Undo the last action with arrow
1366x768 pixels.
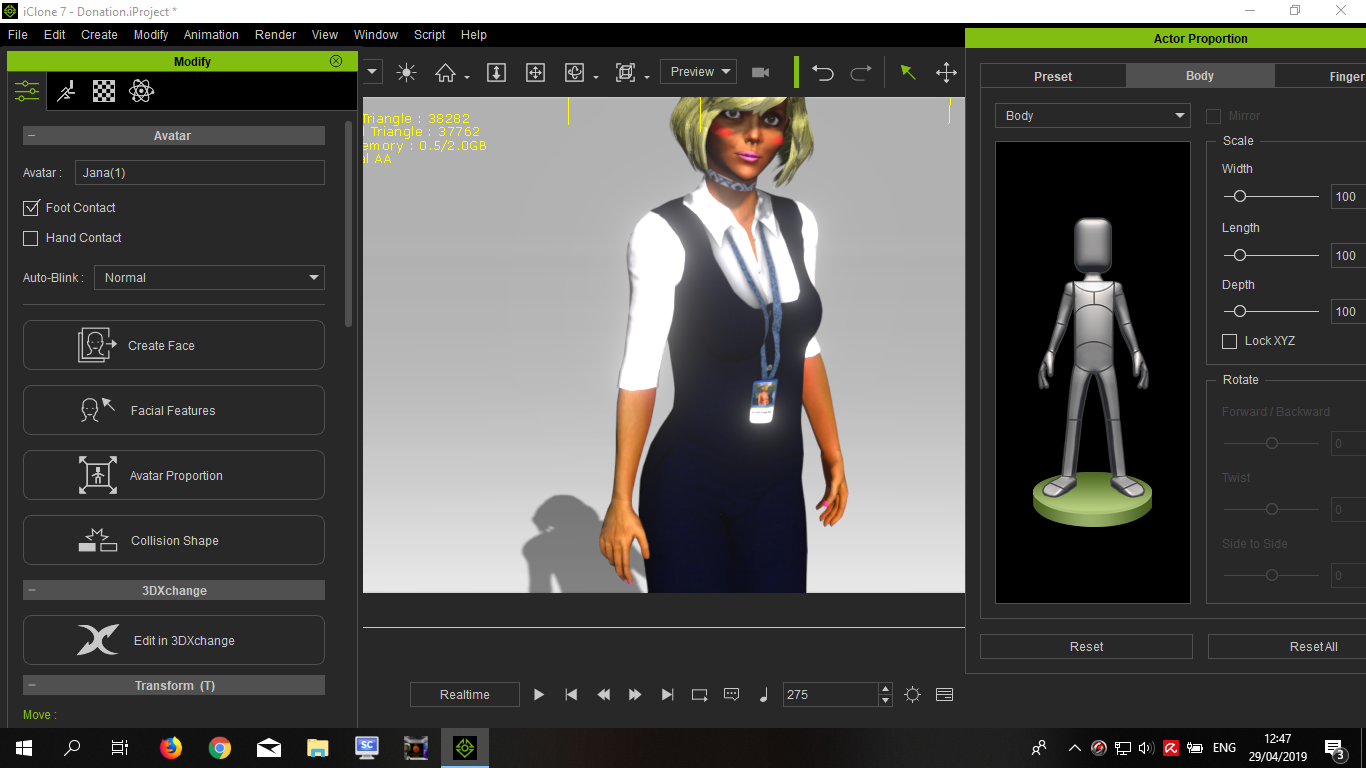coord(823,72)
